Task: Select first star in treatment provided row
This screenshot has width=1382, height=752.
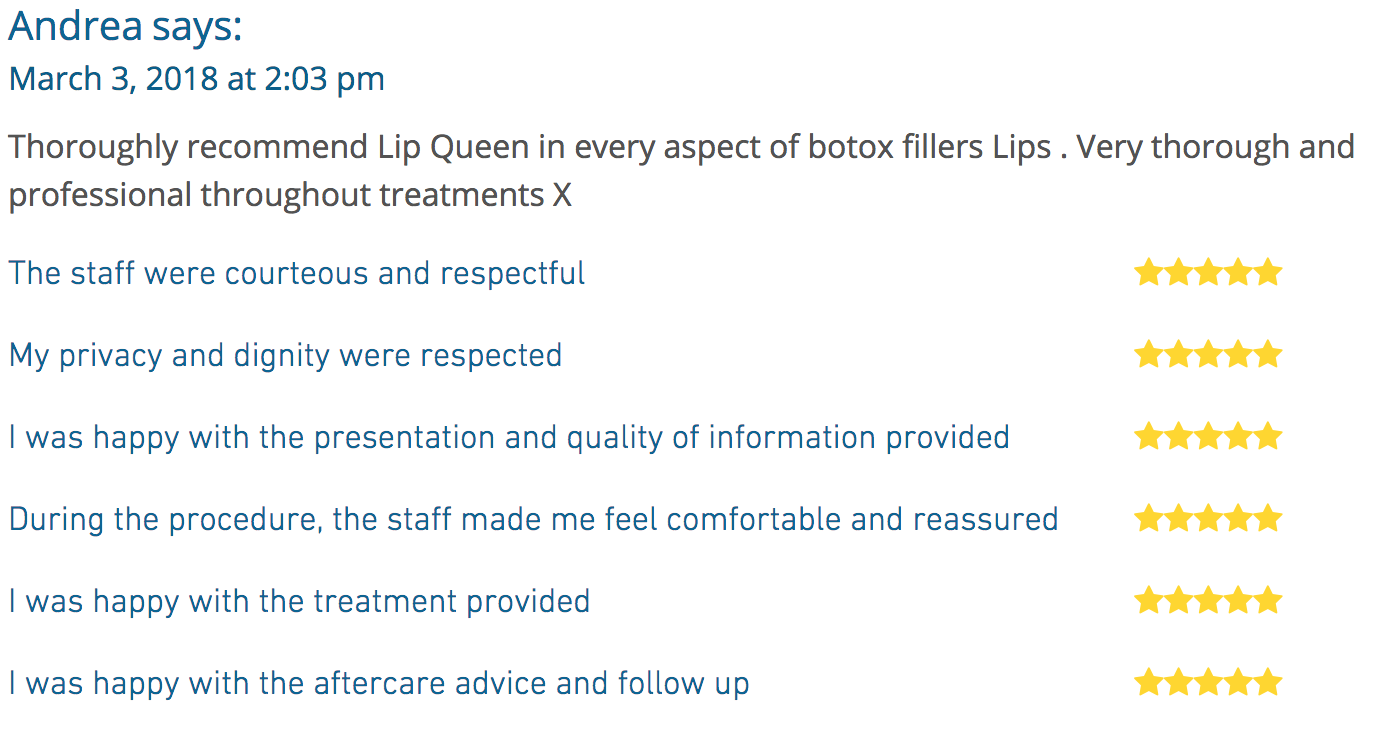Action: [1148, 600]
